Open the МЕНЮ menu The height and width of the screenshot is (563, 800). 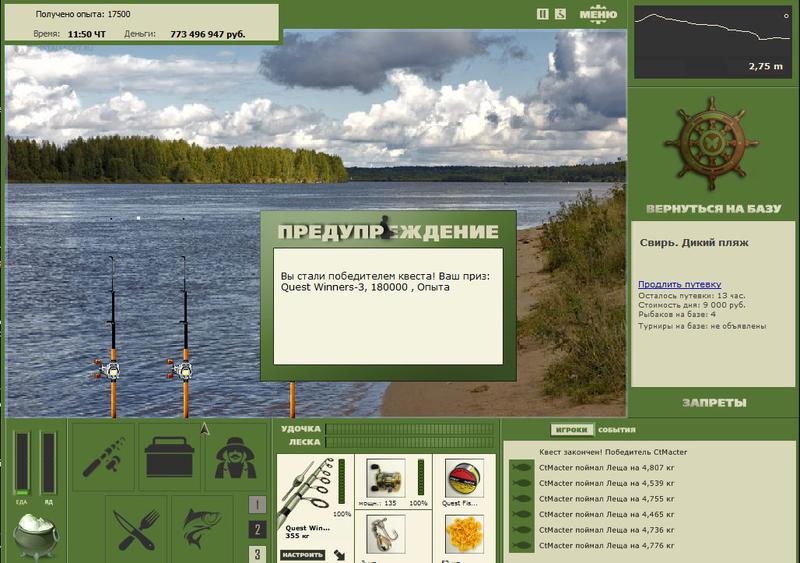click(x=598, y=14)
